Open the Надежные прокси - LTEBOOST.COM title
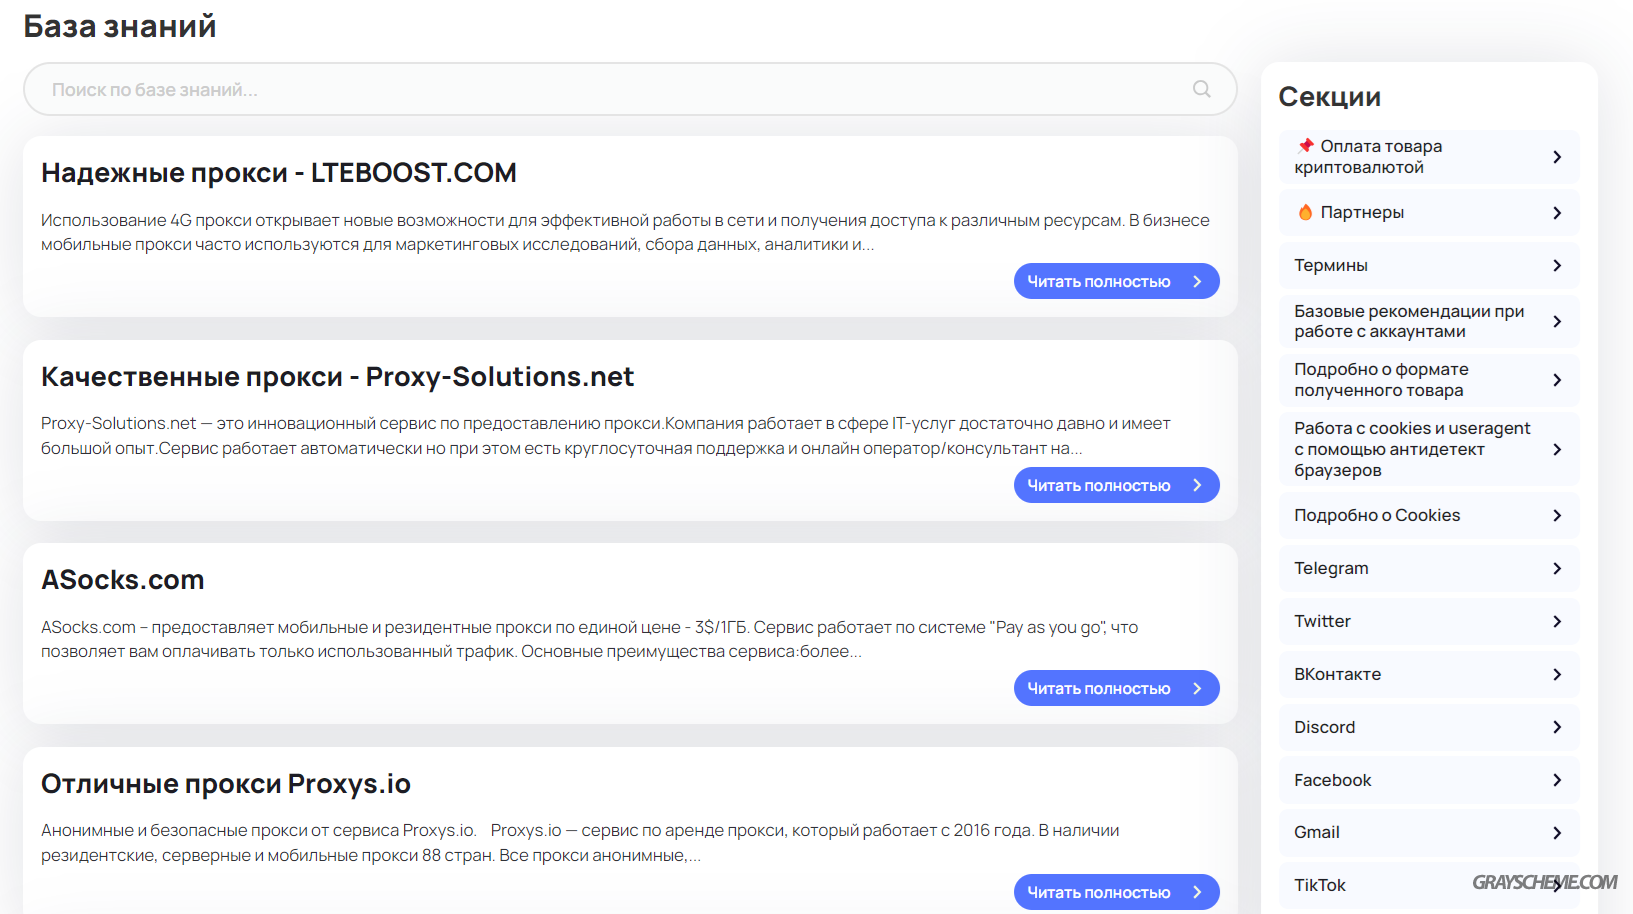 point(279,172)
